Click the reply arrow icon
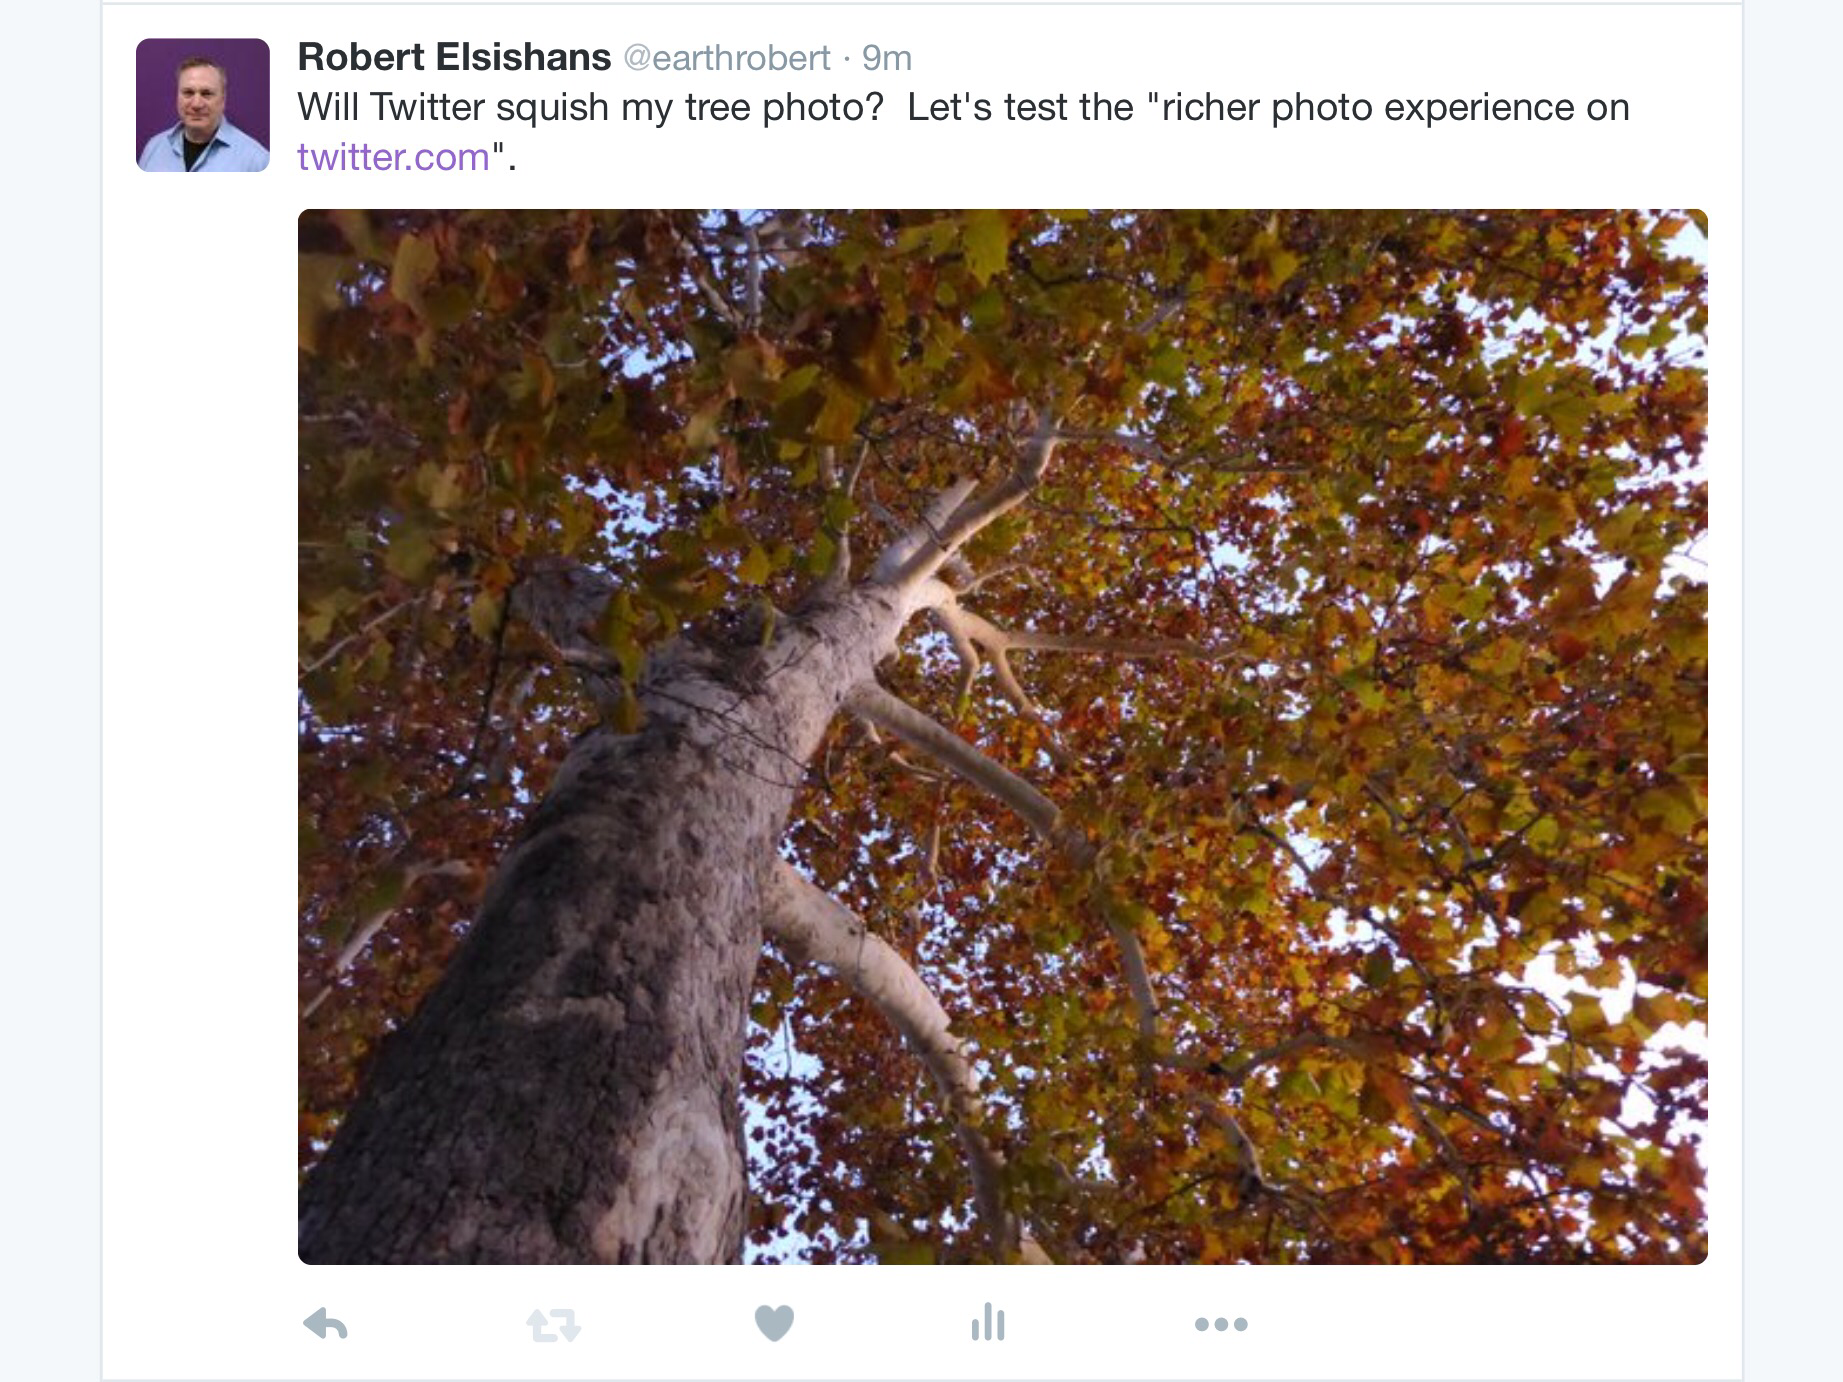Viewport: 1843px width, 1382px height. pos(325,1324)
